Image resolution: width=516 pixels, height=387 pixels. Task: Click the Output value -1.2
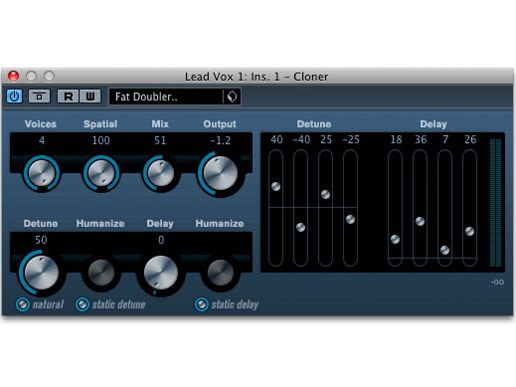coord(220,140)
